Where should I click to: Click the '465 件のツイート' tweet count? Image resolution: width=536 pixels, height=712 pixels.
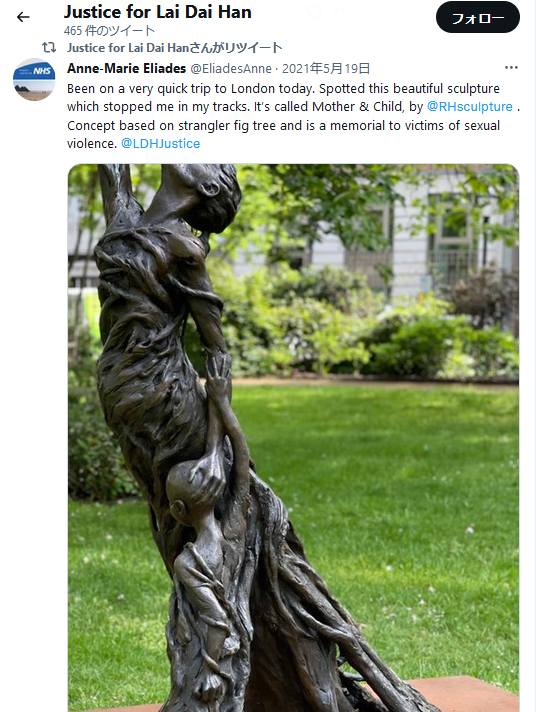[109, 31]
